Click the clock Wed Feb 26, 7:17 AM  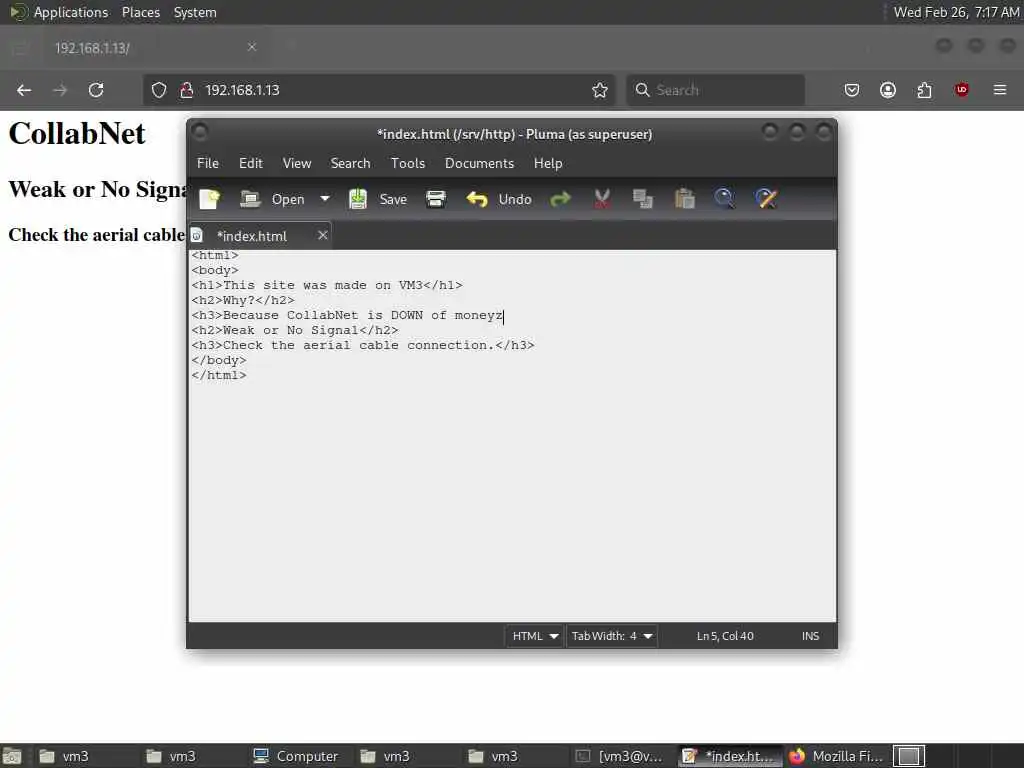pos(955,12)
